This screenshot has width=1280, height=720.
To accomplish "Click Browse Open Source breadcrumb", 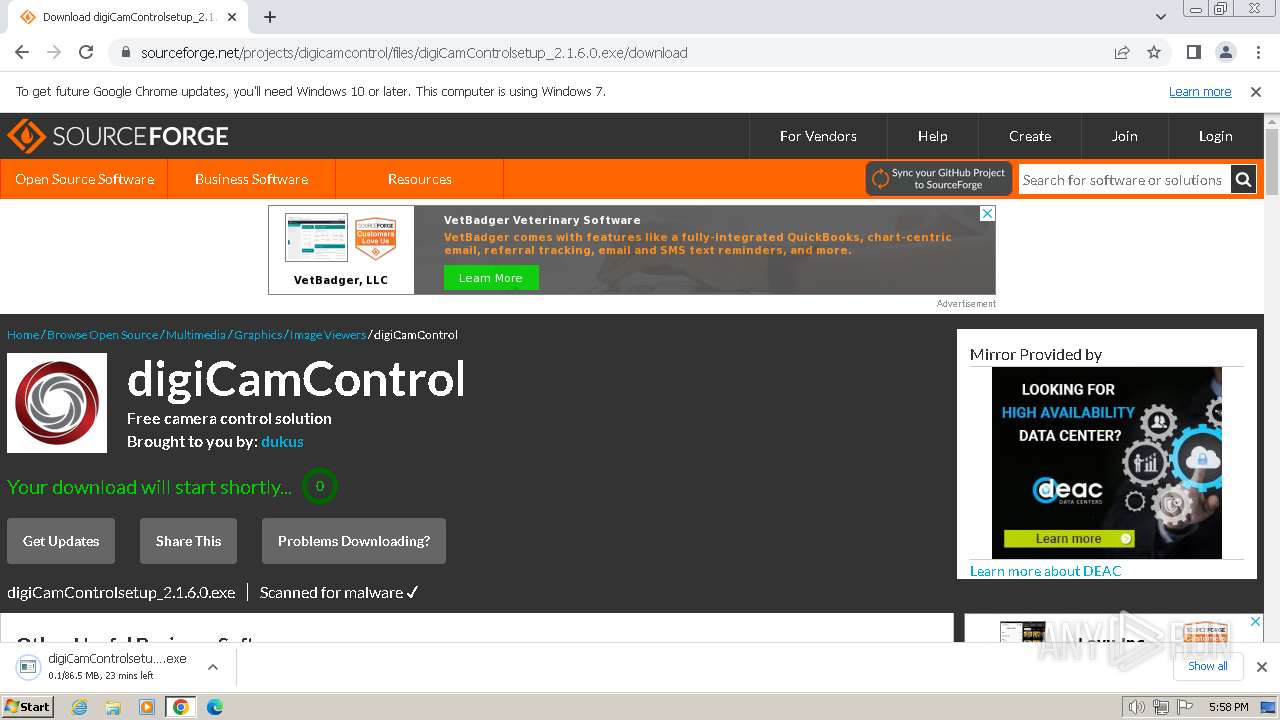I will click(102, 335).
